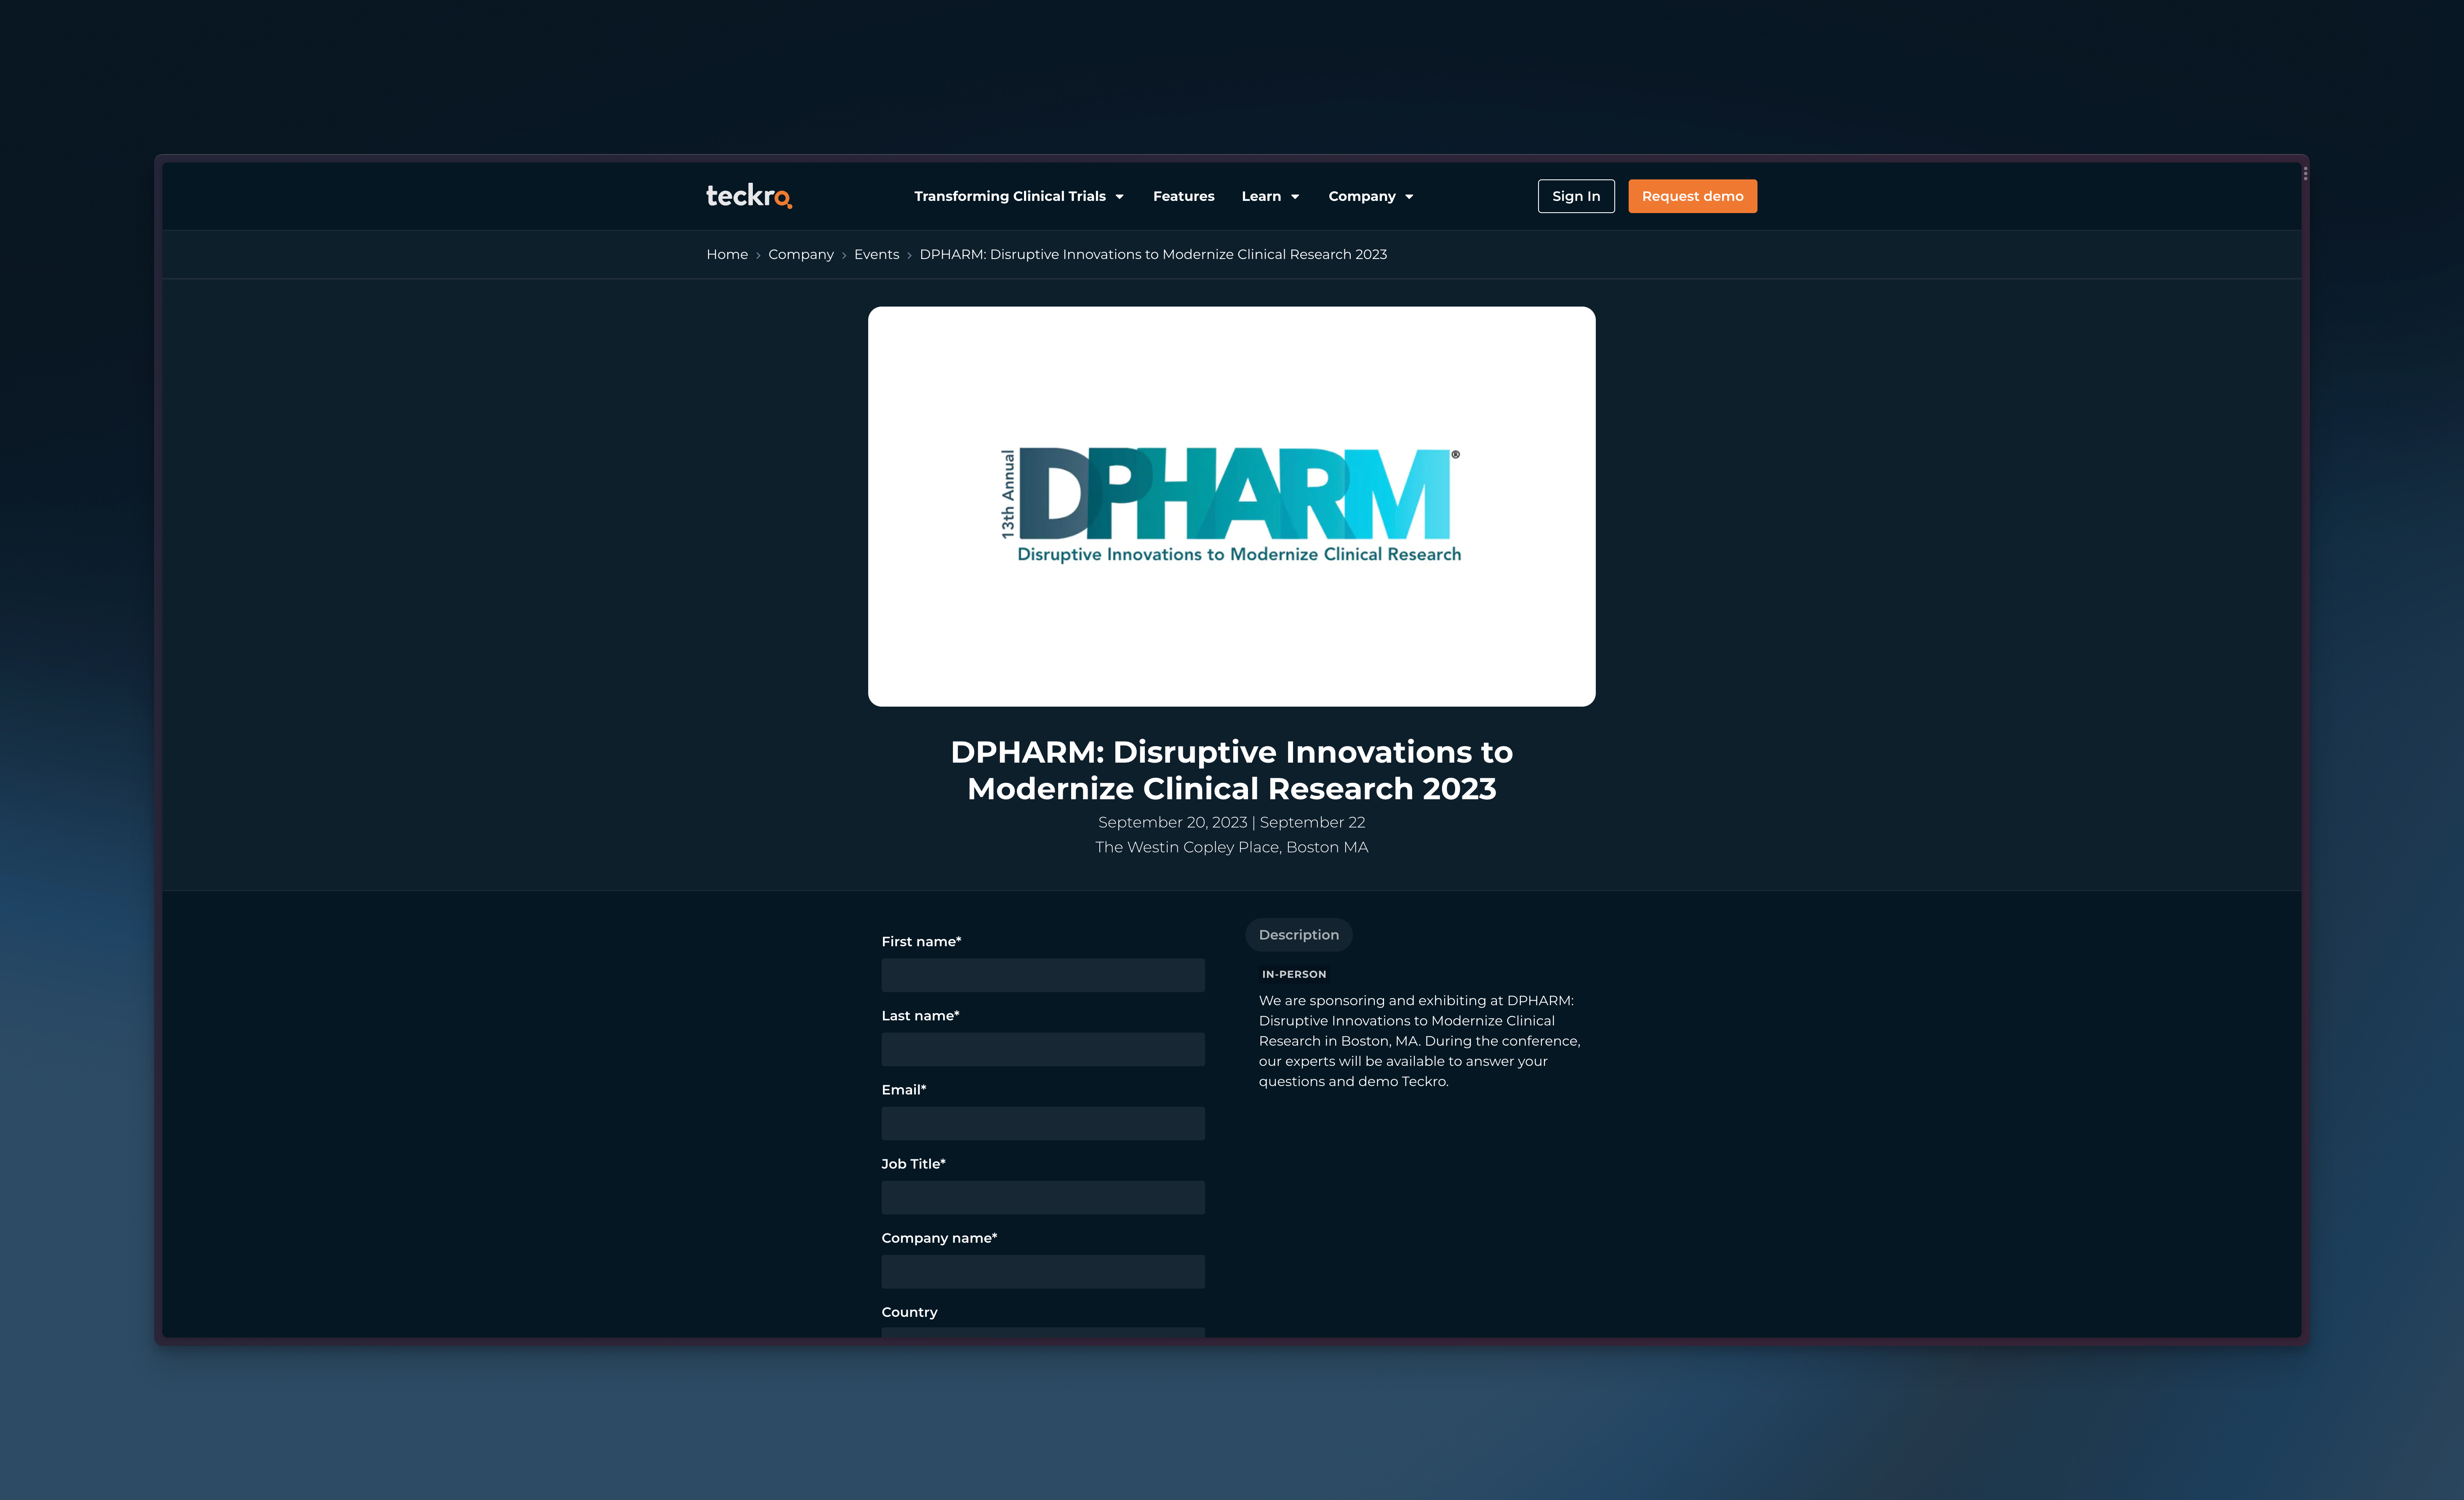Select the Description tab
Image resolution: width=2464 pixels, height=1500 pixels.
1298,934
